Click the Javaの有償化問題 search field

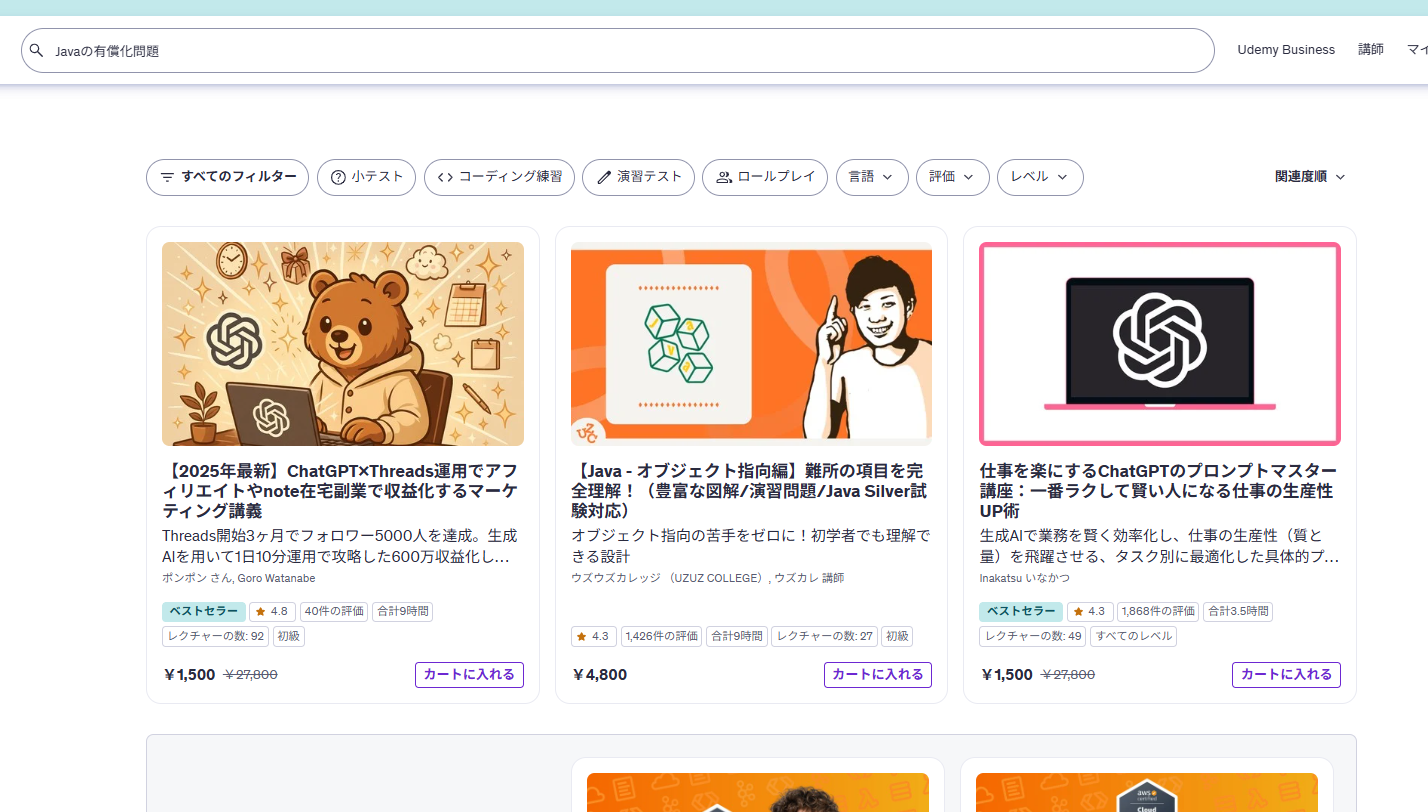(618, 50)
